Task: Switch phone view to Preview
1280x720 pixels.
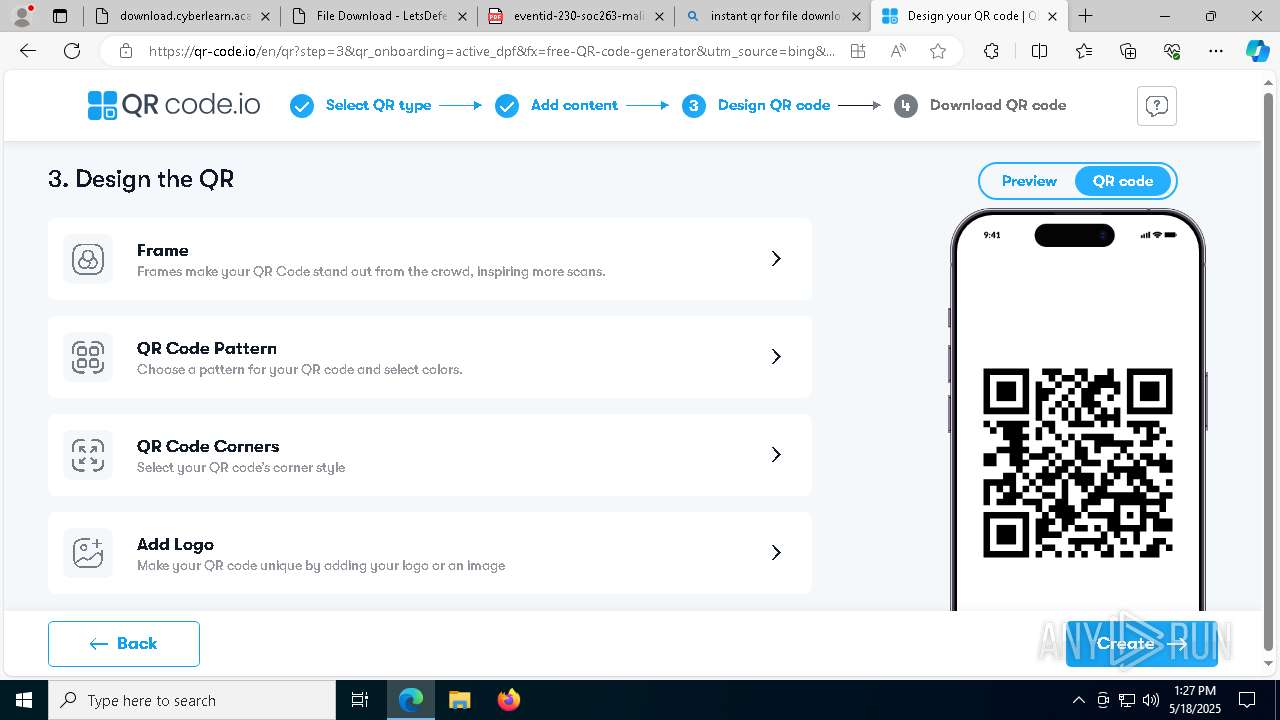Action: [x=1029, y=181]
